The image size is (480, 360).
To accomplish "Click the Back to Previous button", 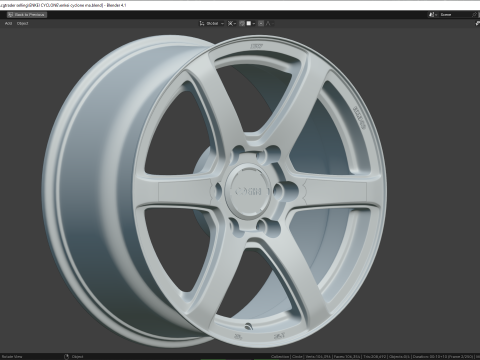I will coord(27,15).
